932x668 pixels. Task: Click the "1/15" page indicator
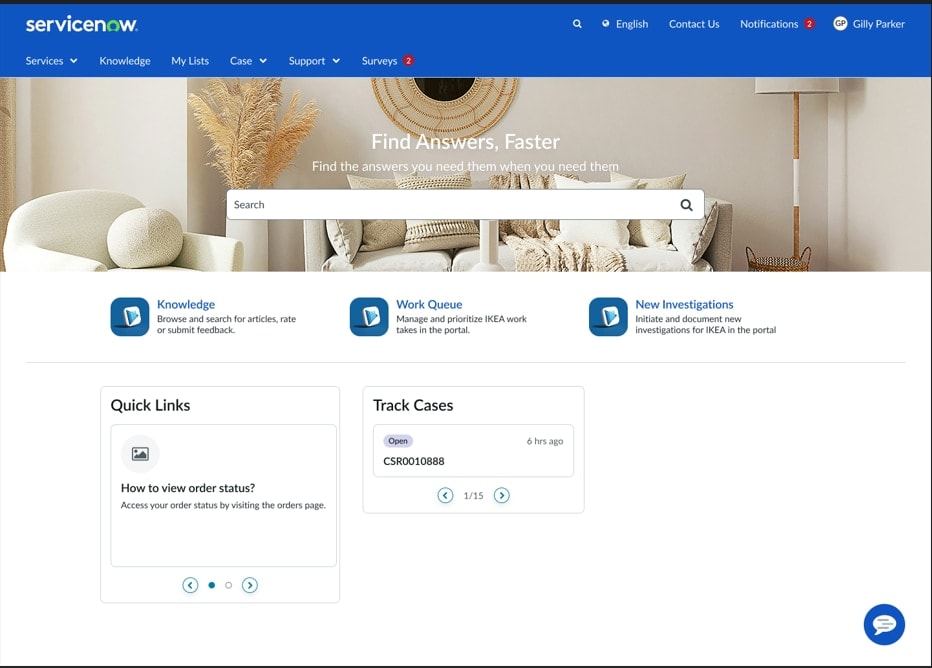point(473,496)
